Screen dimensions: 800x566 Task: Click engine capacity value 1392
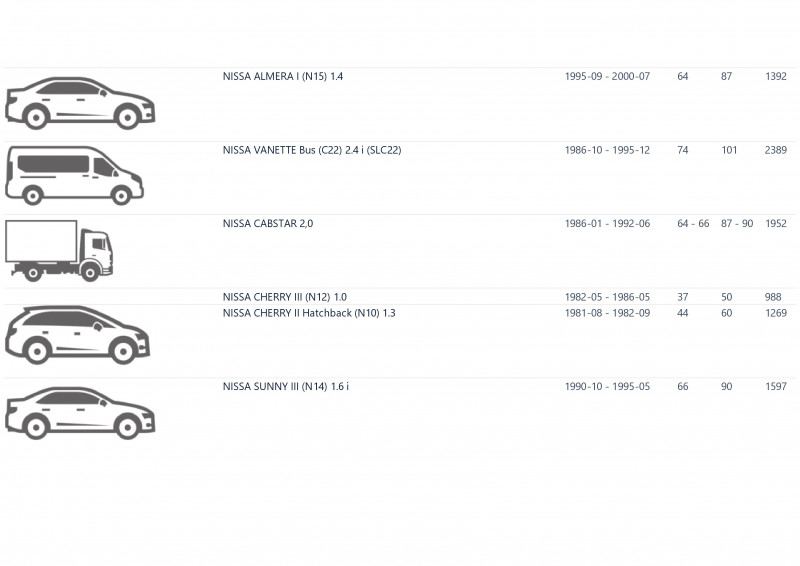pyautogui.click(x=776, y=77)
